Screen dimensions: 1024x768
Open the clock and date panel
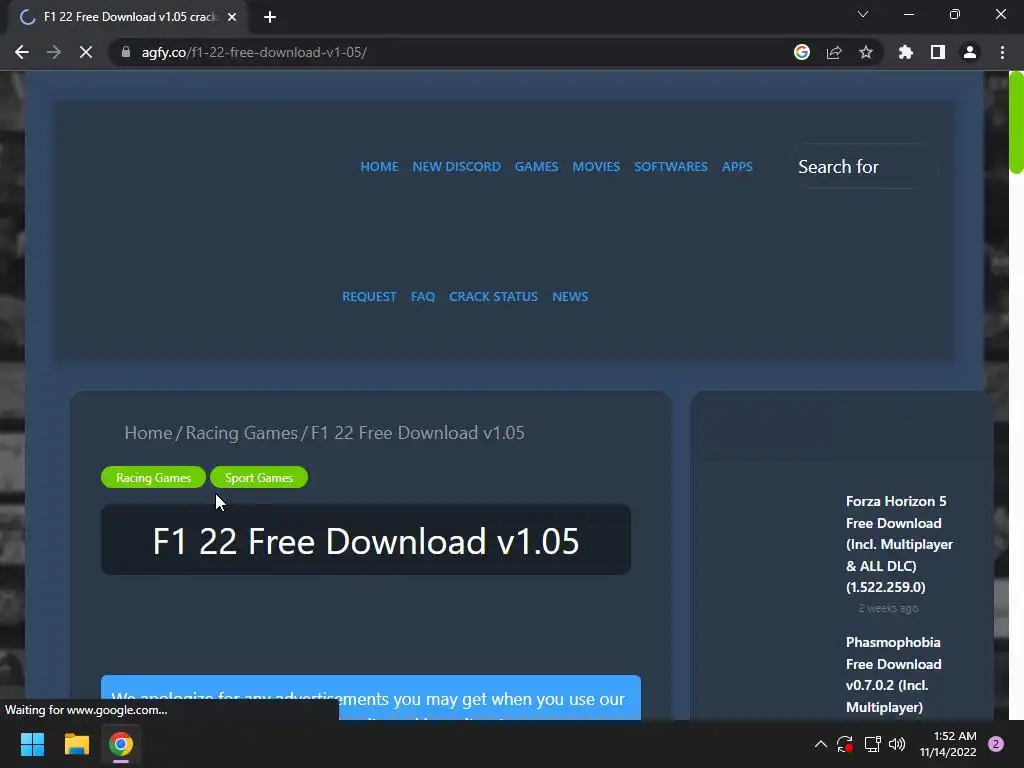pos(948,744)
